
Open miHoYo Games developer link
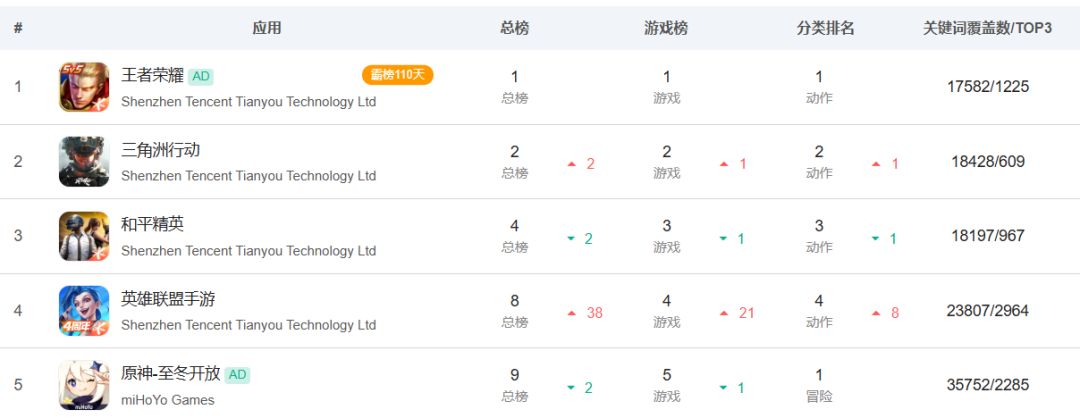tap(167, 400)
